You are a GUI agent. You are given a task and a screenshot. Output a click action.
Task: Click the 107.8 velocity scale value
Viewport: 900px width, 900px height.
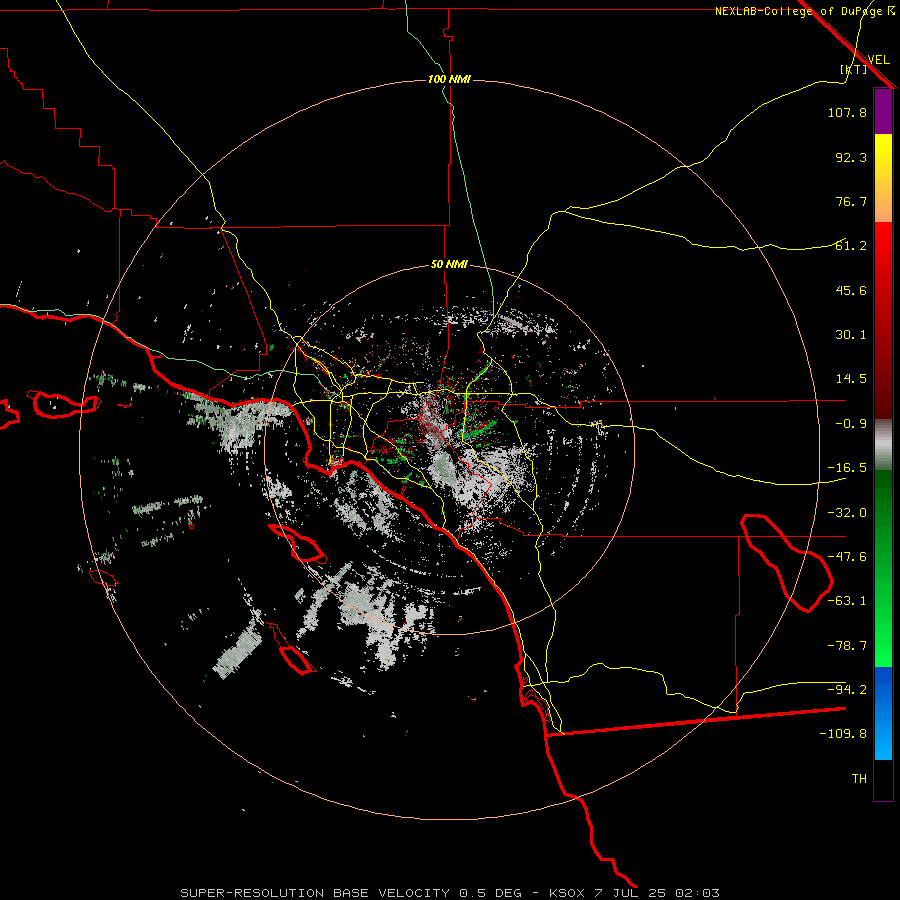[x=847, y=112]
